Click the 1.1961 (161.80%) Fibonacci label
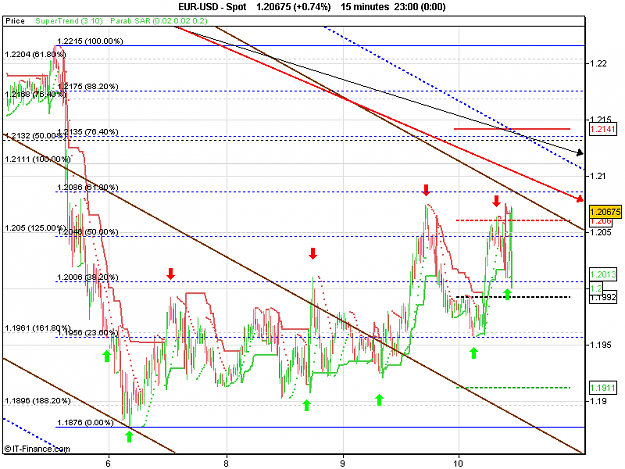The height and width of the screenshot is (469, 625). 37,328
